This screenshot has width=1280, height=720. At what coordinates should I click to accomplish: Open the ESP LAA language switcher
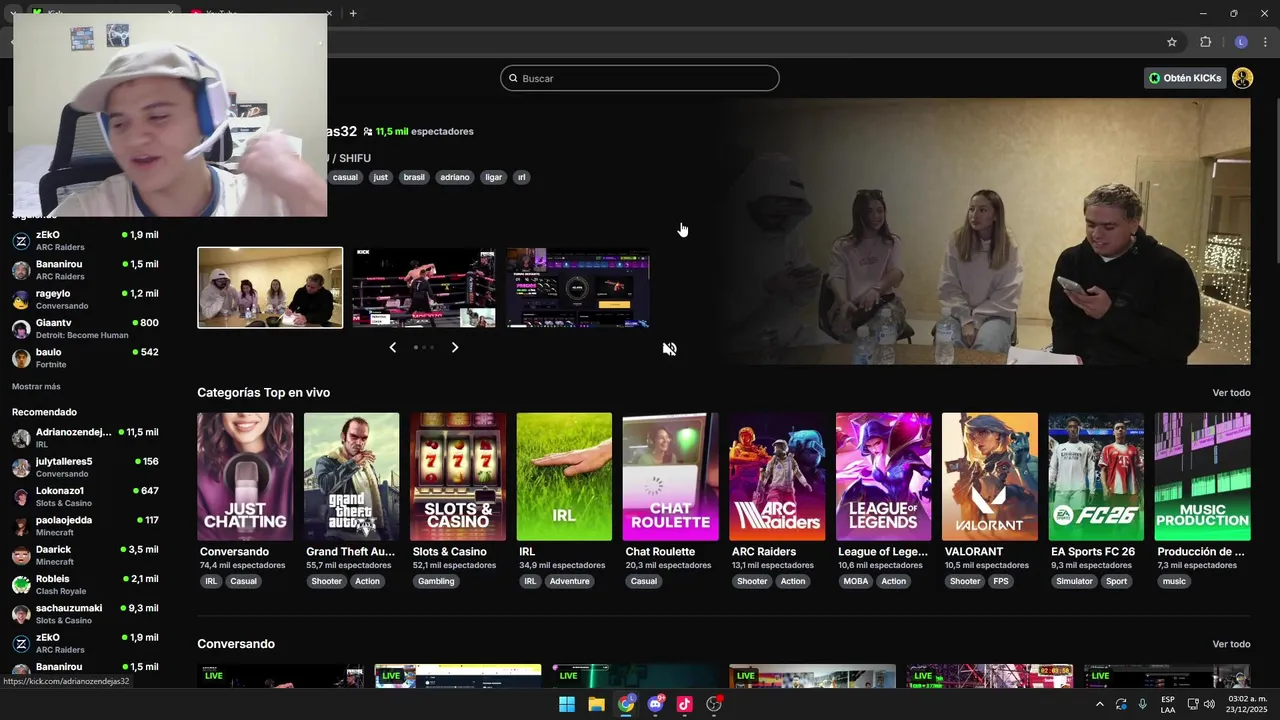[1168, 704]
